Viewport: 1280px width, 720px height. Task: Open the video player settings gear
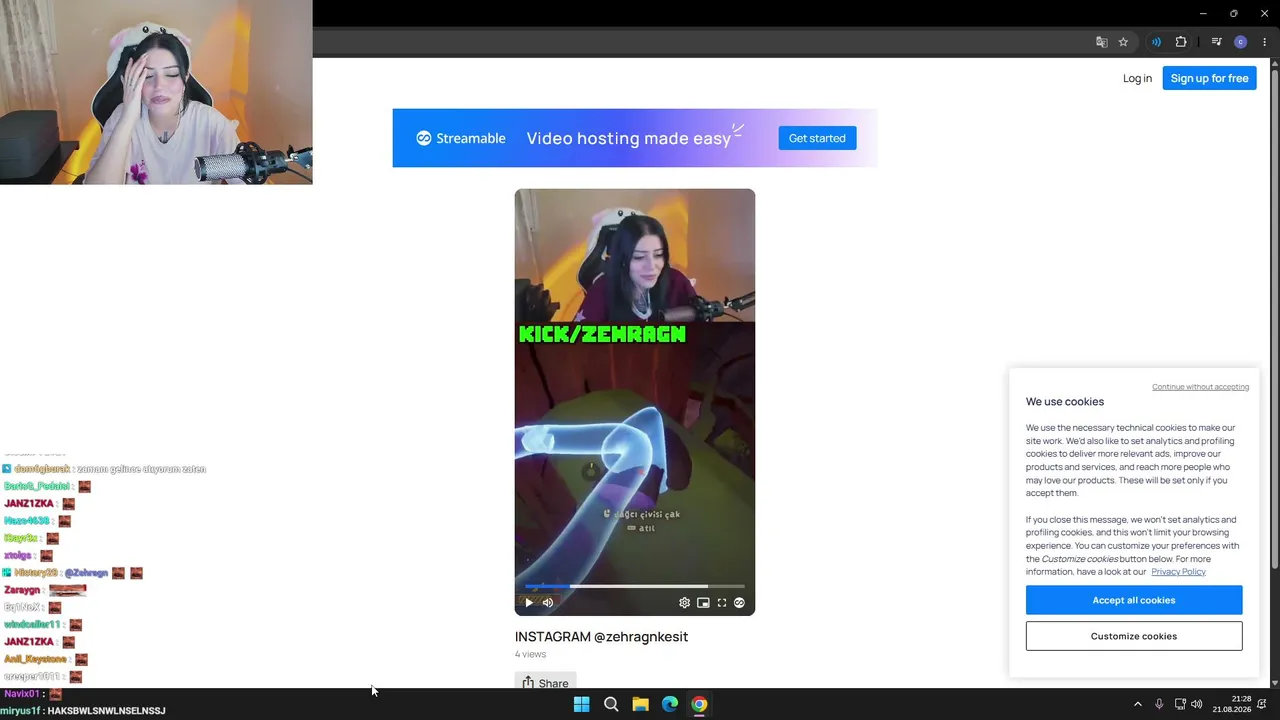click(684, 603)
